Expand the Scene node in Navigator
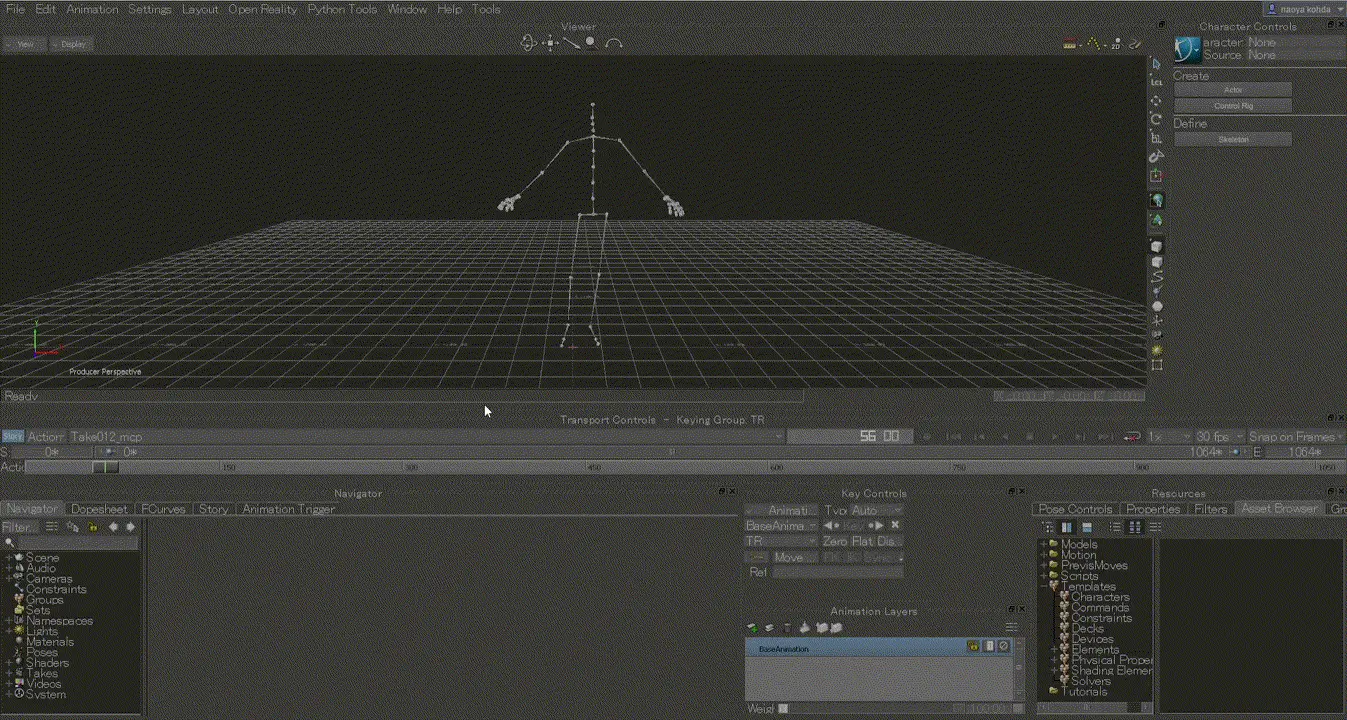The height and width of the screenshot is (720, 1347). tap(9, 558)
